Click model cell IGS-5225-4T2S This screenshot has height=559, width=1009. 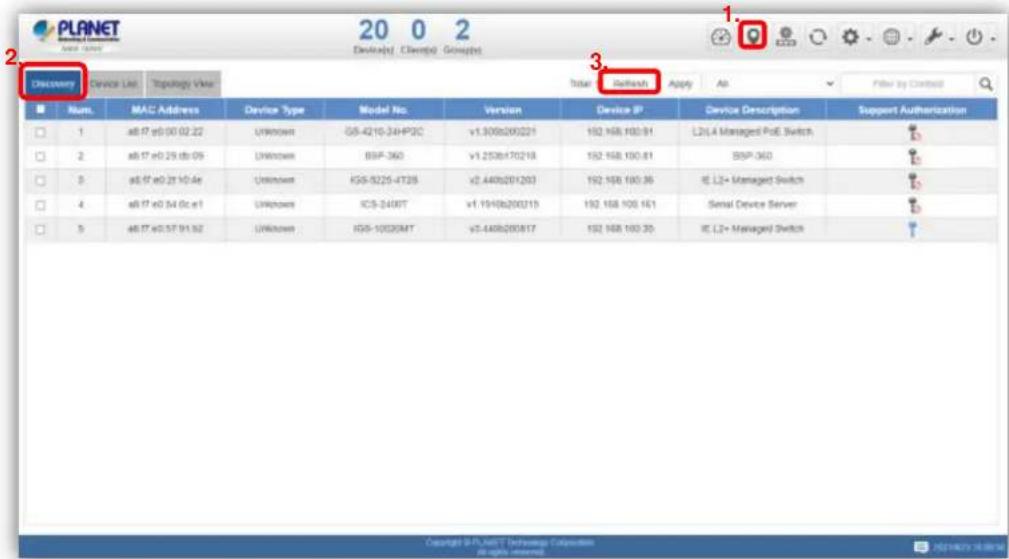(x=384, y=180)
